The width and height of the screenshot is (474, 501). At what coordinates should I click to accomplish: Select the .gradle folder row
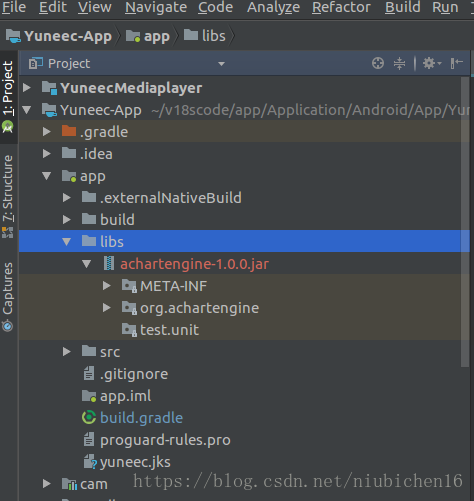pos(244,132)
